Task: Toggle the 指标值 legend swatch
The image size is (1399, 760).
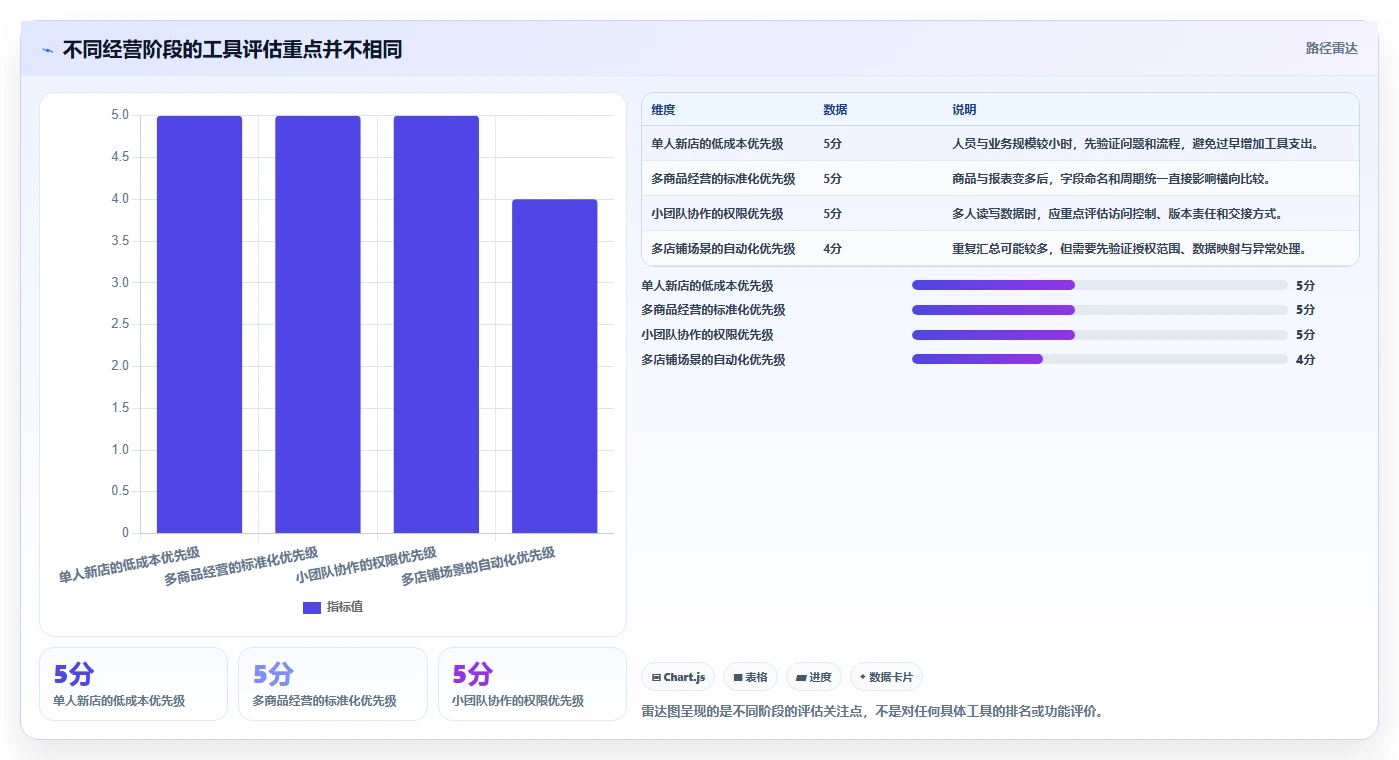Action: [x=312, y=607]
